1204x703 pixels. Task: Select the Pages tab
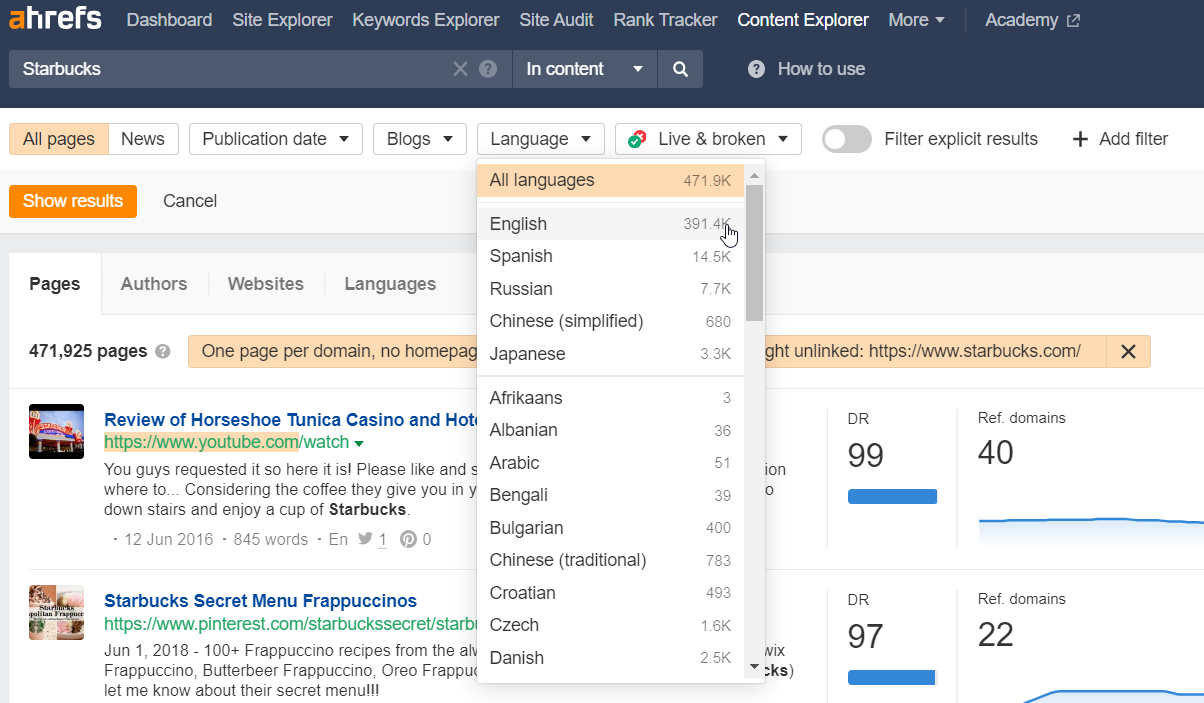pyautogui.click(x=55, y=284)
